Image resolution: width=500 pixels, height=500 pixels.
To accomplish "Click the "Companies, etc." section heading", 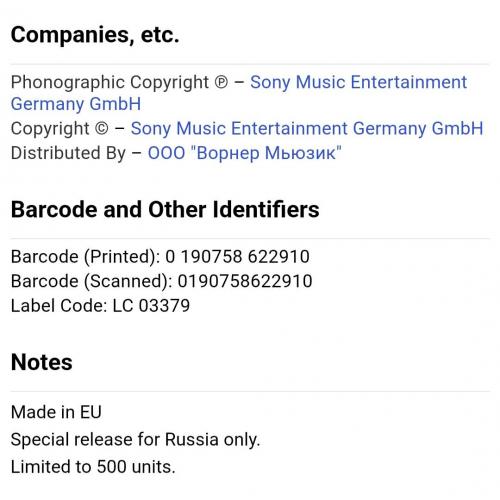I will [x=95, y=35].
